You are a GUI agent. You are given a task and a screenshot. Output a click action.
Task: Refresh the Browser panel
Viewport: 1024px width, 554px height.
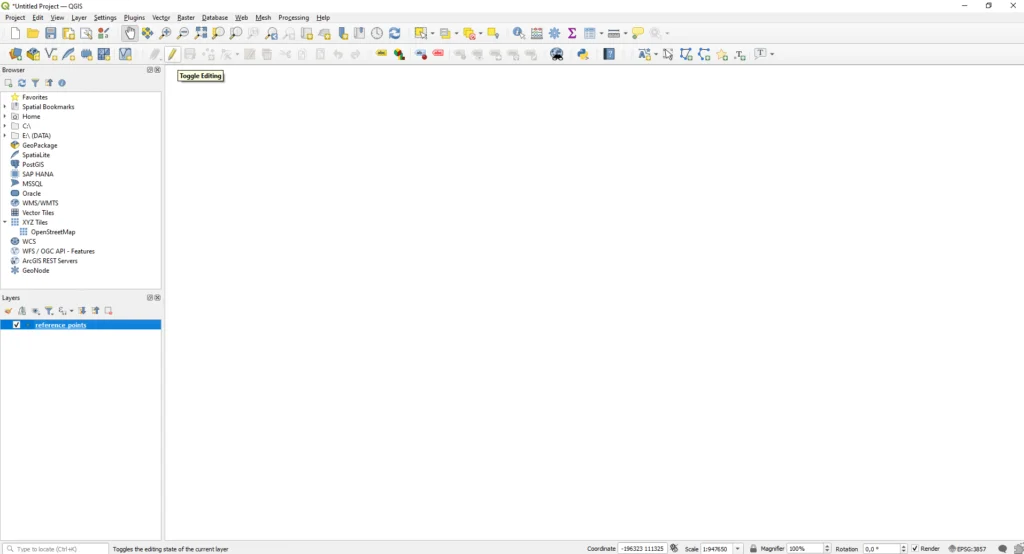tap(22, 83)
